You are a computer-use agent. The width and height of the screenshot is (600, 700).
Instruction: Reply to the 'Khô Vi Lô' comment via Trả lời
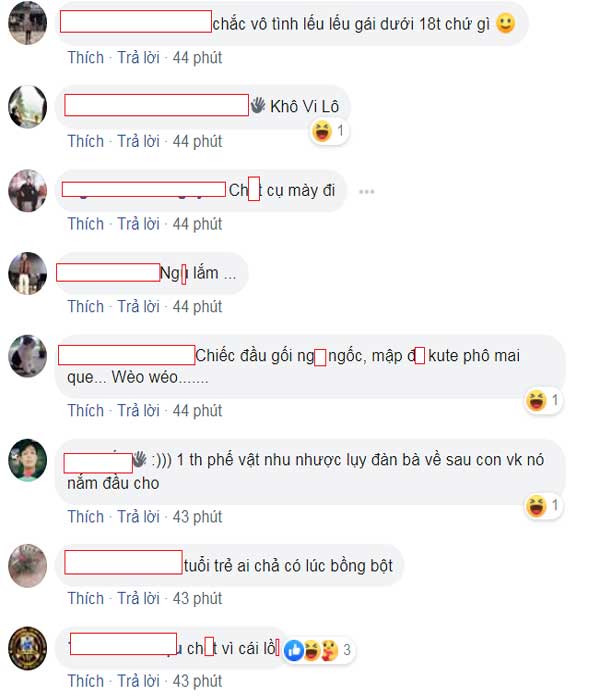click(138, 141)
